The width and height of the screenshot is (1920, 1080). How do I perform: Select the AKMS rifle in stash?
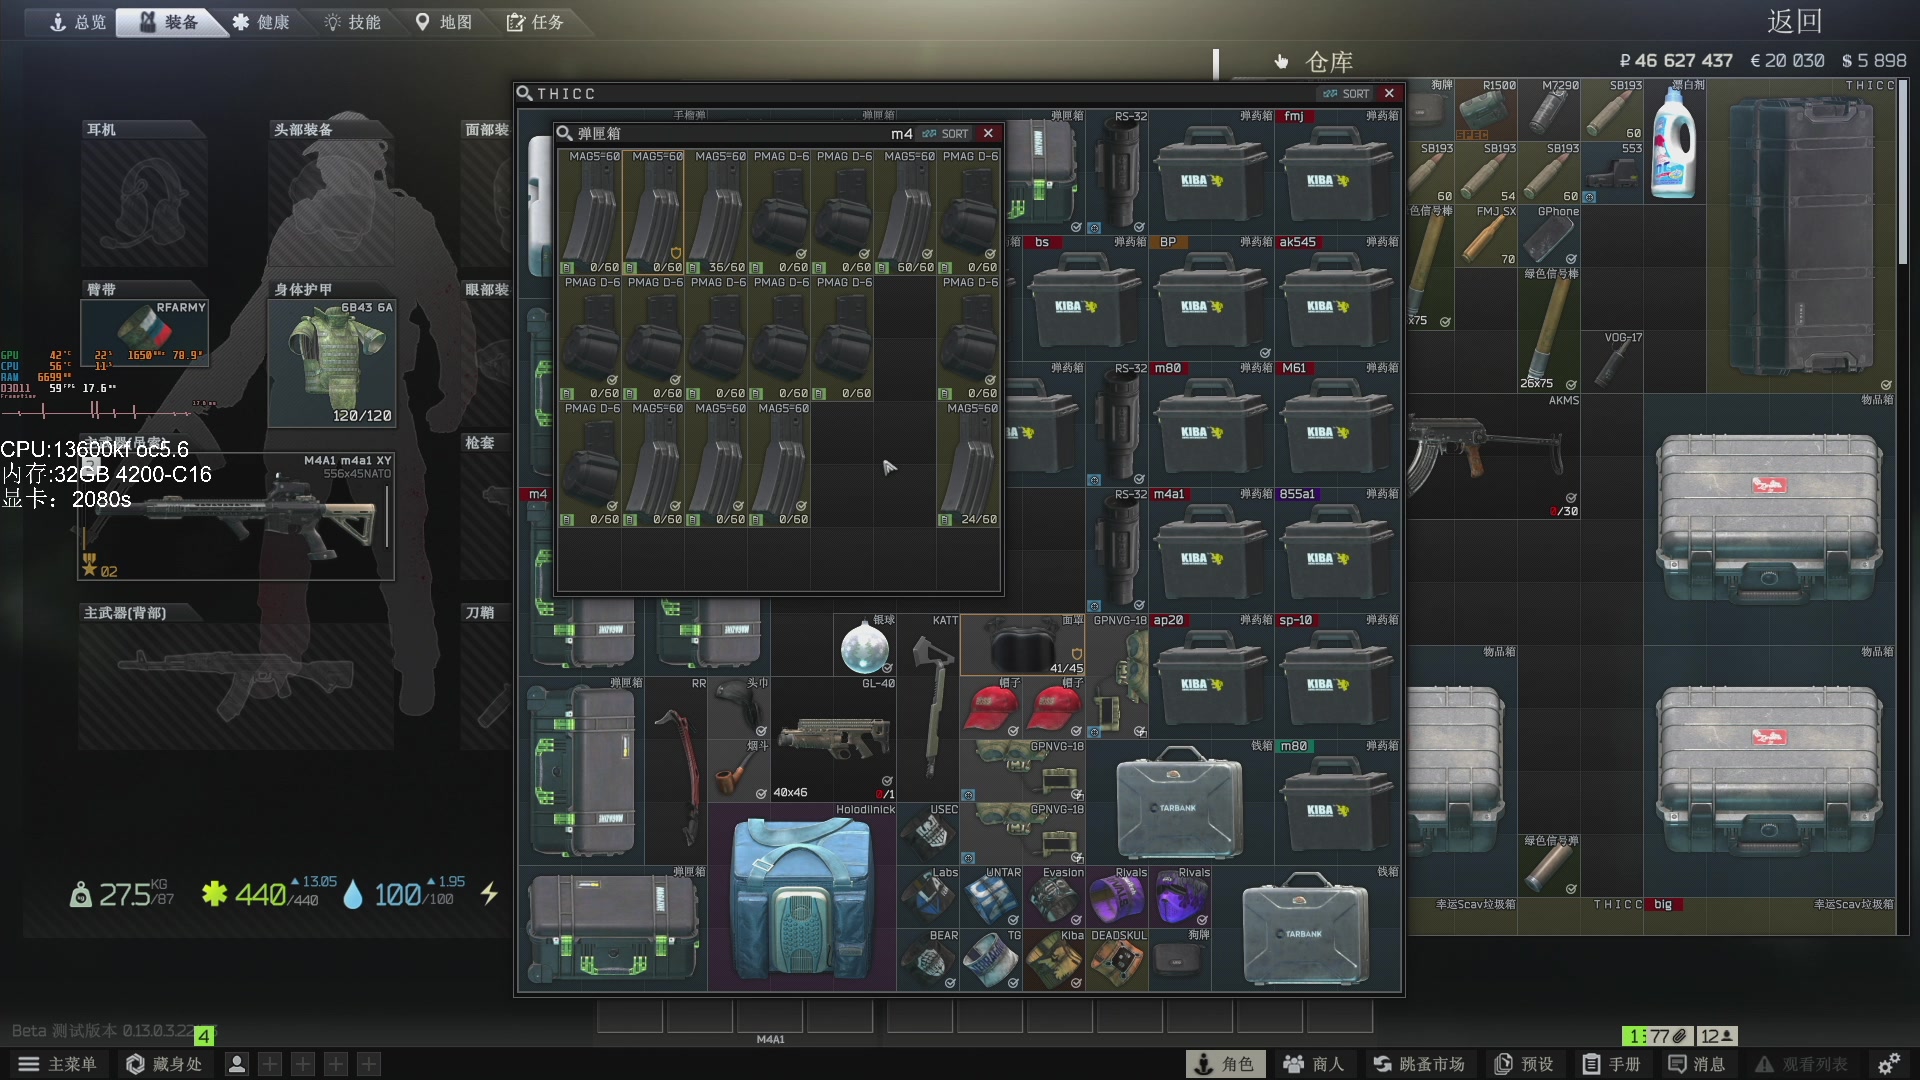pyautogui.click(x=1494, y=456)
